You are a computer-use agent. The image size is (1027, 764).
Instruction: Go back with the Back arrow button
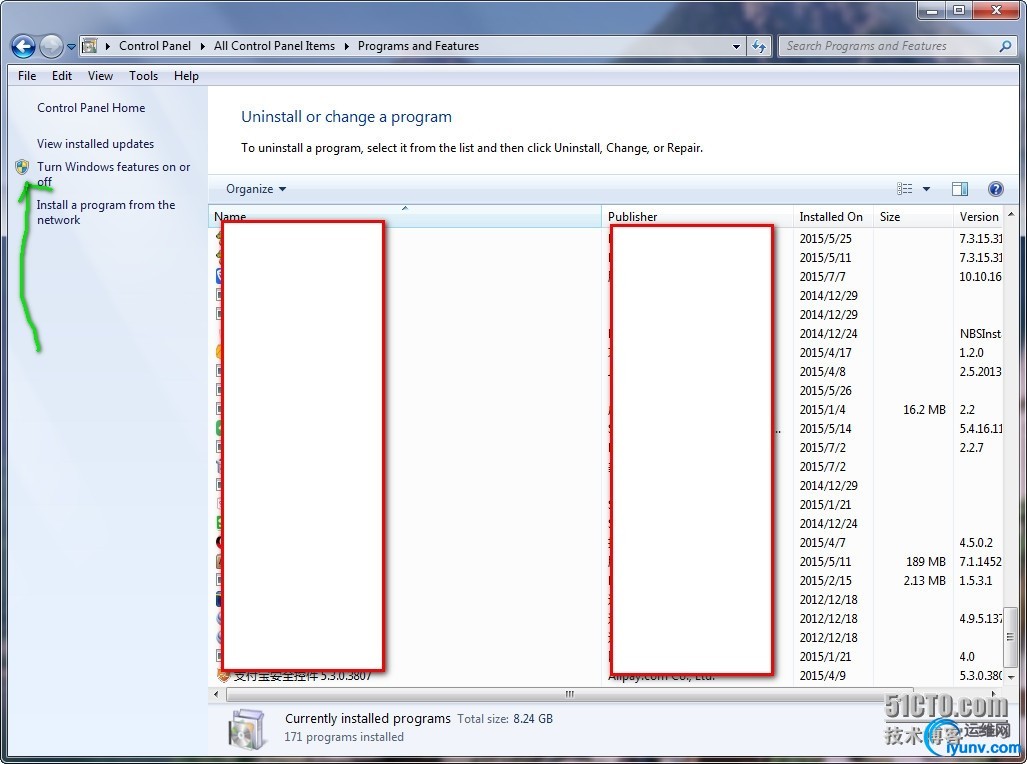pyautogui.click(x=24, y=46)
